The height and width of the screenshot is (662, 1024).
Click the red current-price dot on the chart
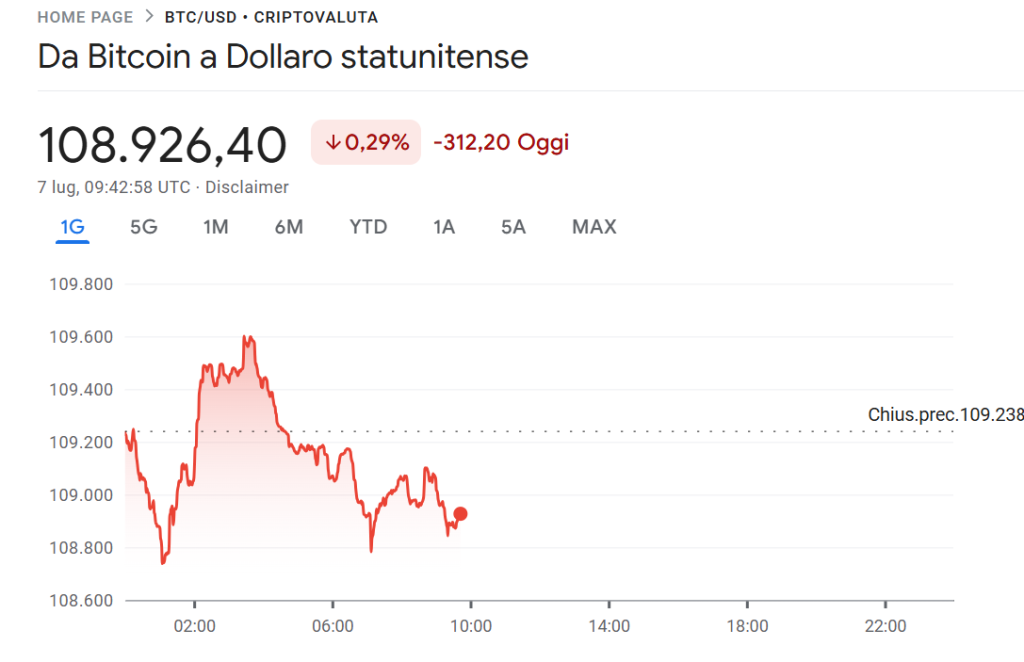point(460,514)
